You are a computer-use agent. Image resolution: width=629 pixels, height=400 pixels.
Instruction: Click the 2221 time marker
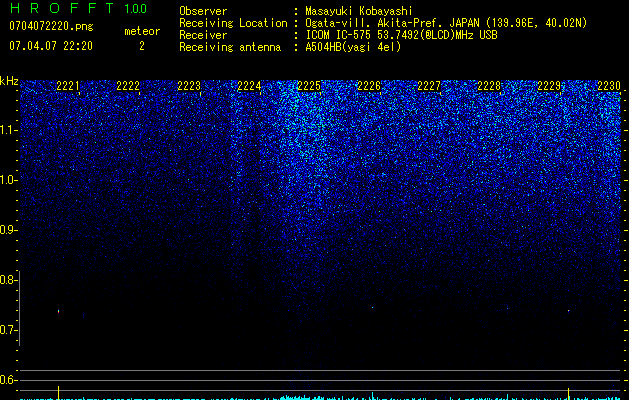click(68, 86)
